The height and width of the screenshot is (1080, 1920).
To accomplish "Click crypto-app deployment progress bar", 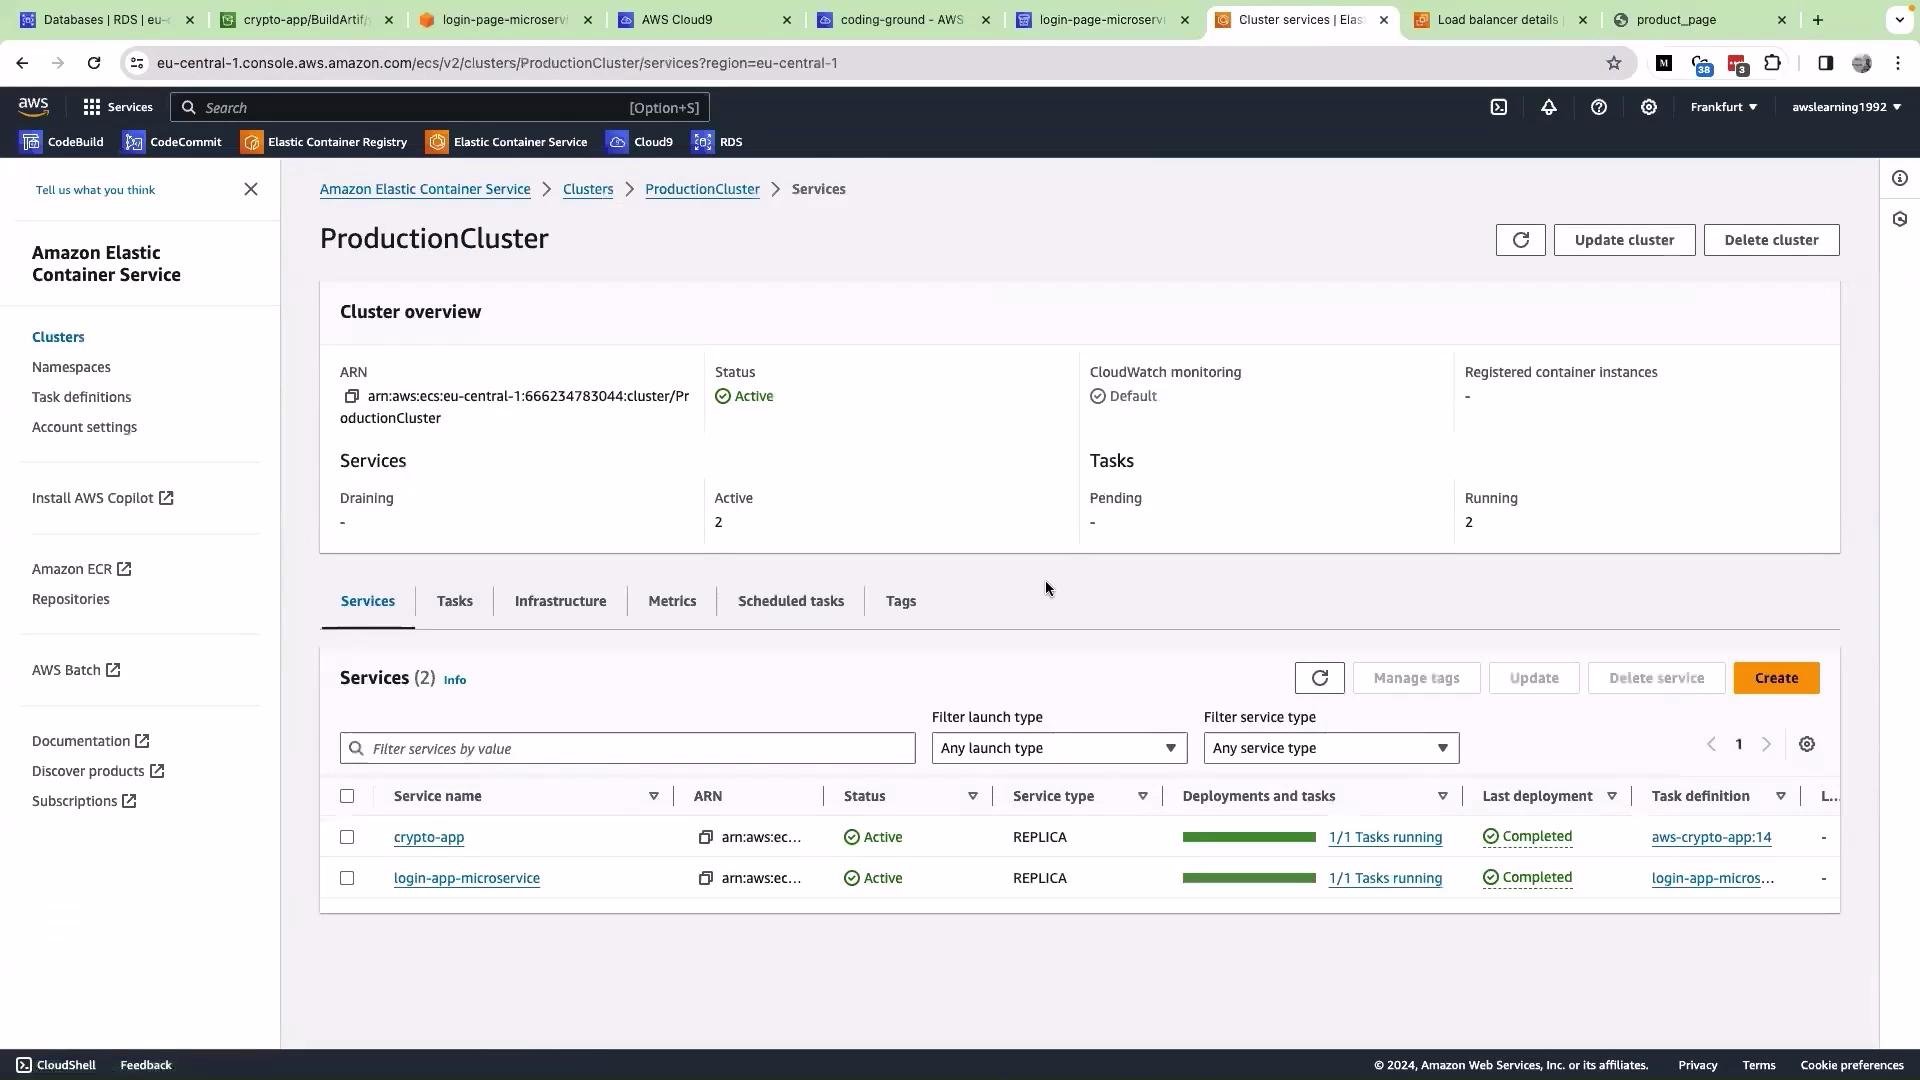I will 1249,838.
